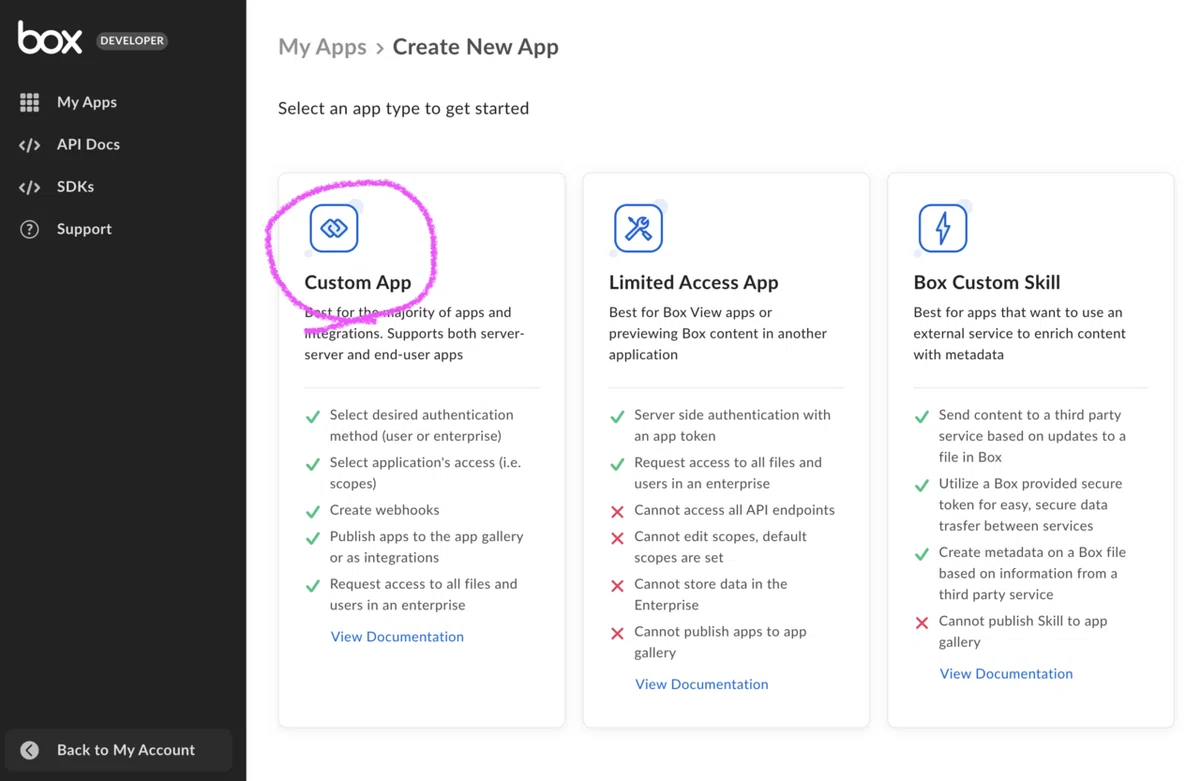
Task: Click the Box logo in the sidebar
Action: click(50, 38)
